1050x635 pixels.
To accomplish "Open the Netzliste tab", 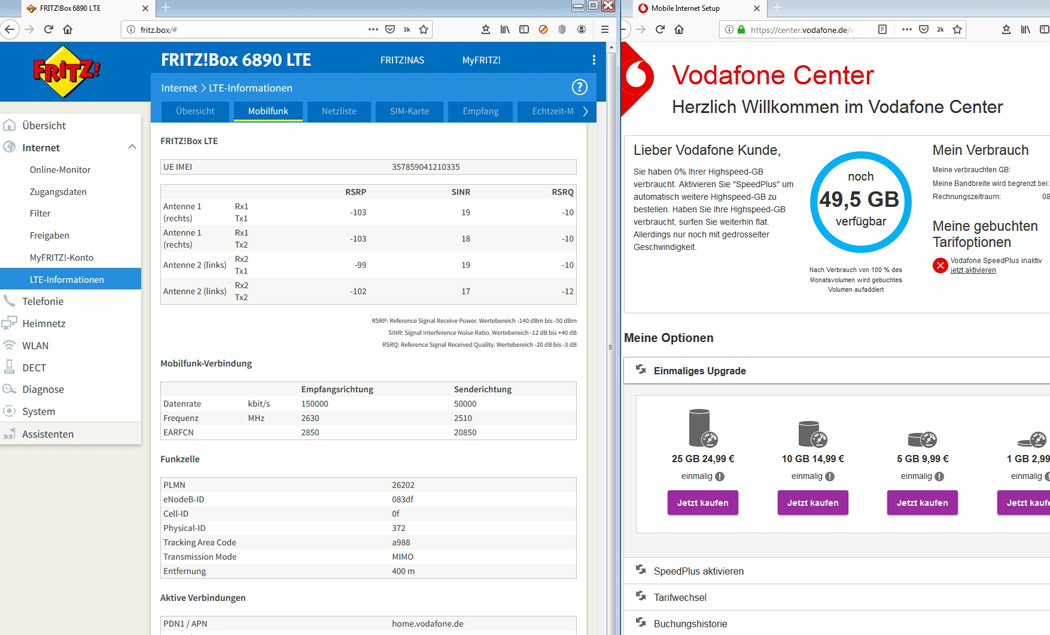I will coord(339,111).
